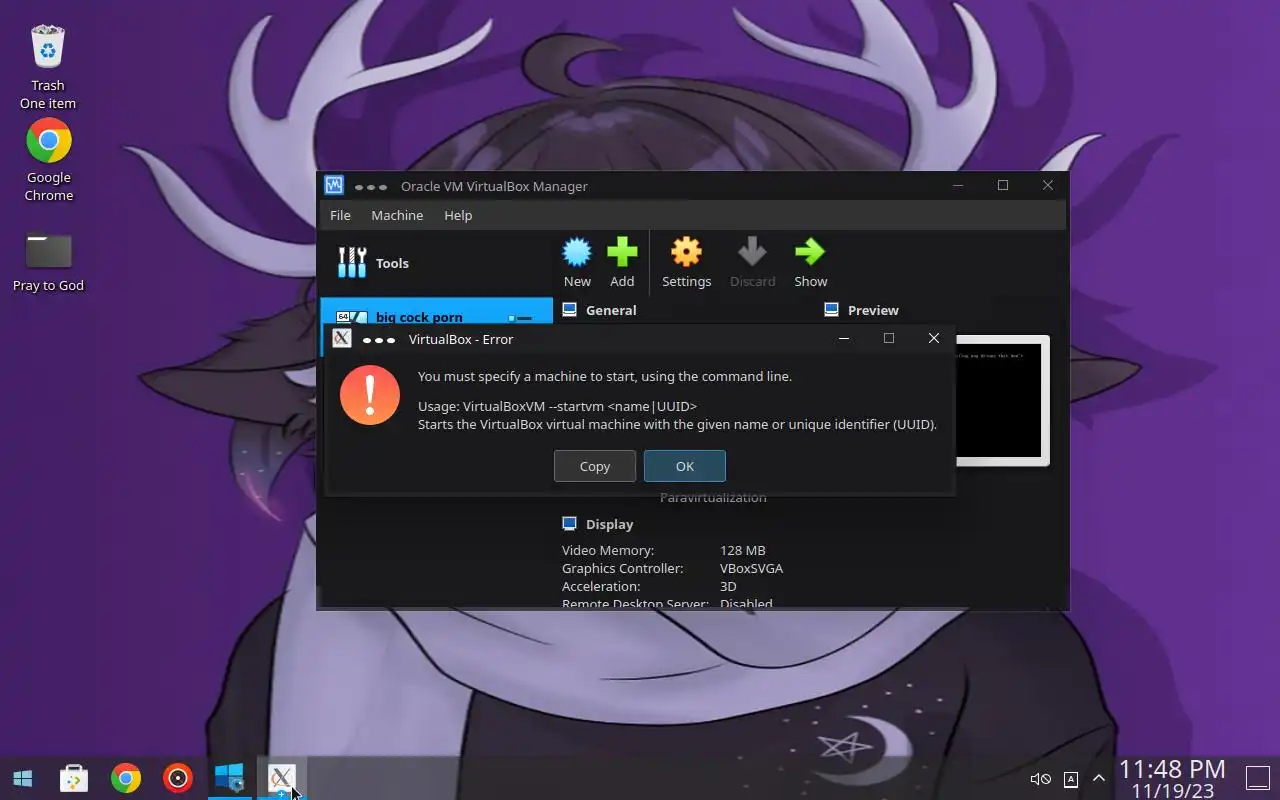
Task: Close the VirtualBox Manager window
Action: pos(1047,185)
